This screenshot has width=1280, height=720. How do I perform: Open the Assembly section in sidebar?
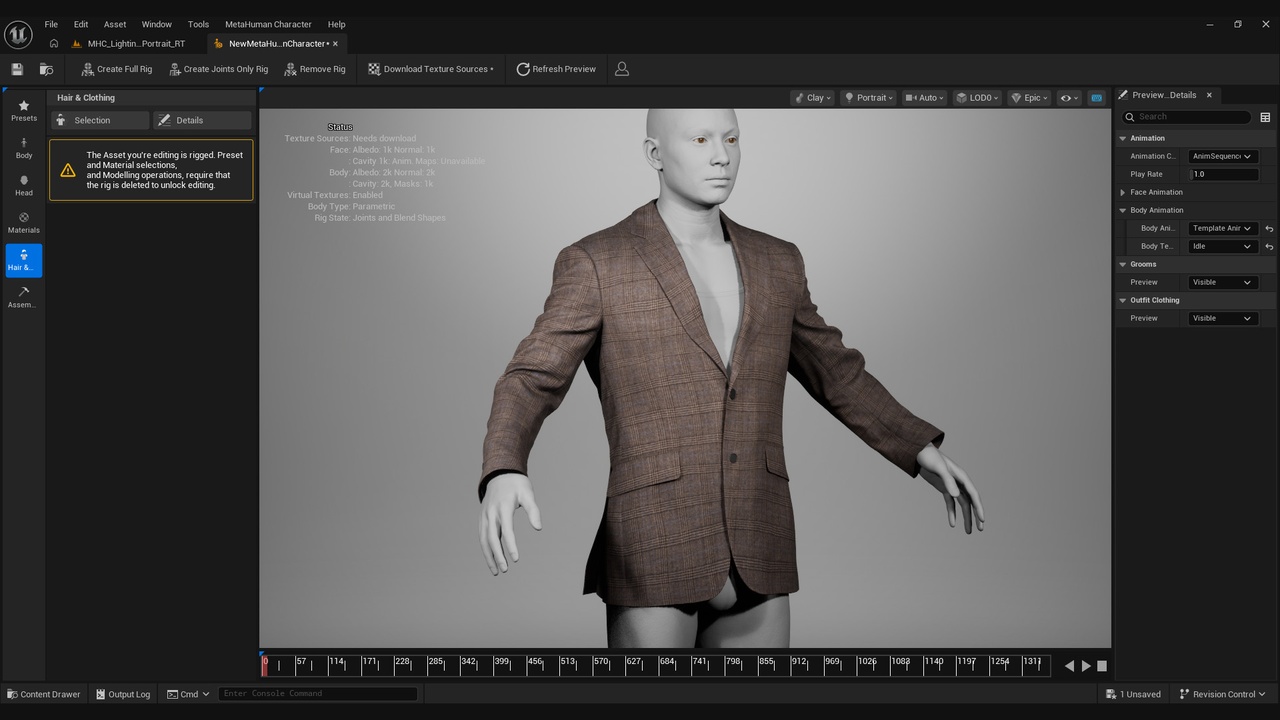(24, 297)
